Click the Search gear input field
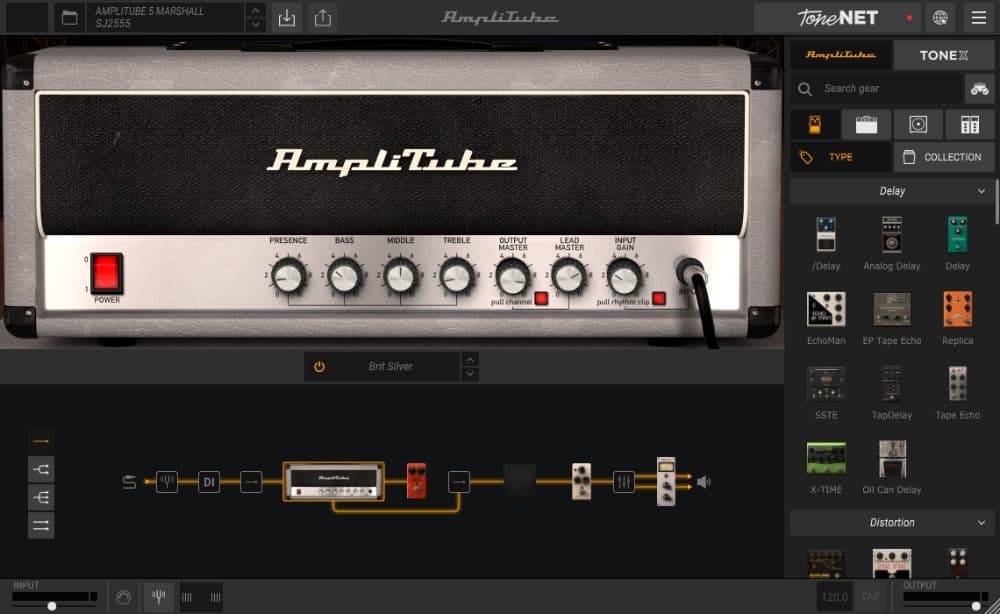1000x614 pixels. click(877, 89)
